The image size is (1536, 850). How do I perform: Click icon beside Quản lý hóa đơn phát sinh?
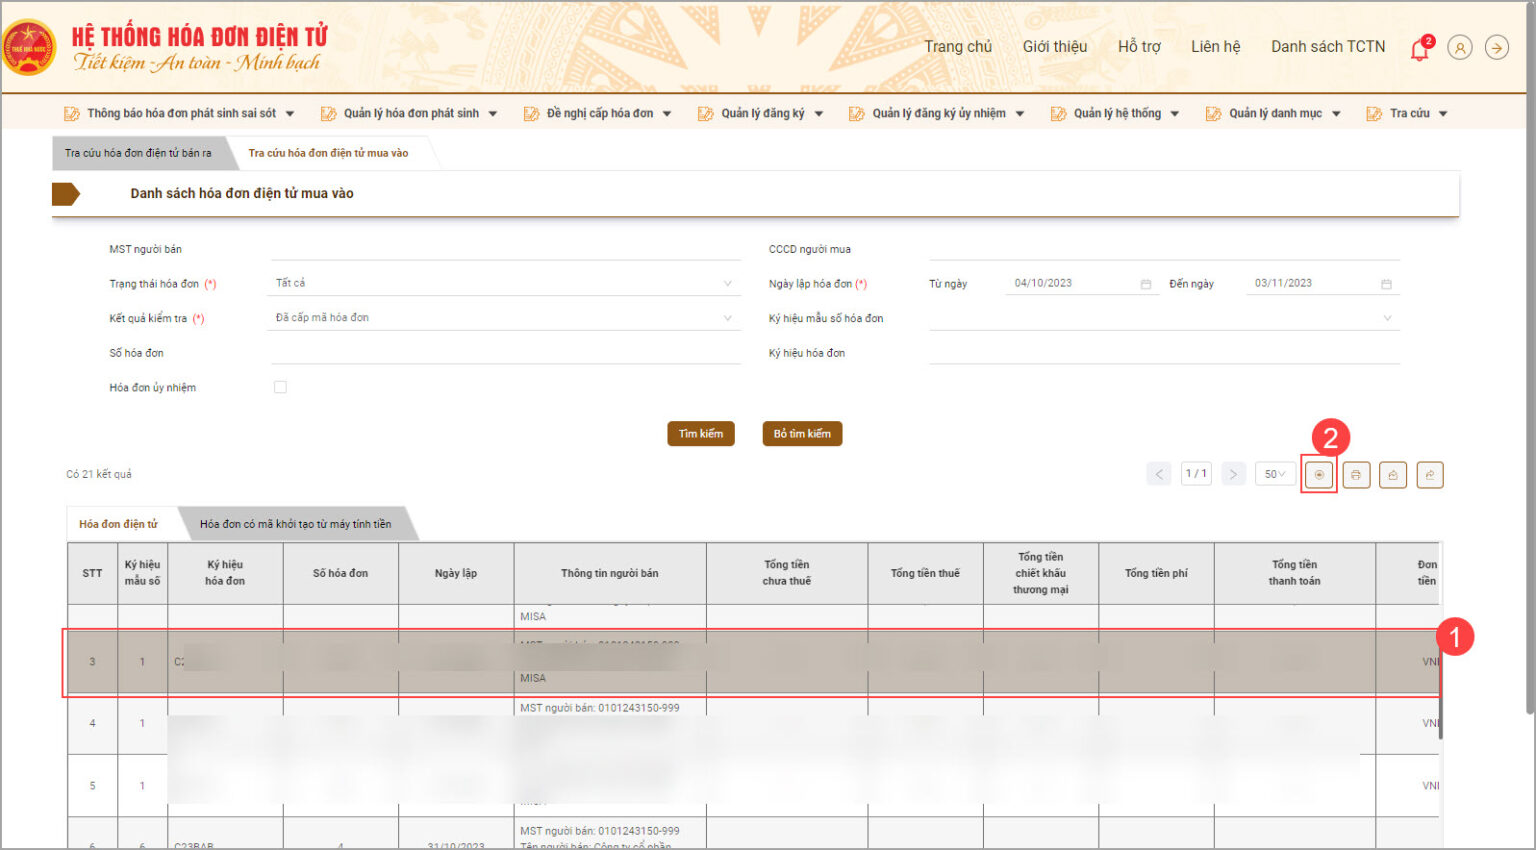328,114
